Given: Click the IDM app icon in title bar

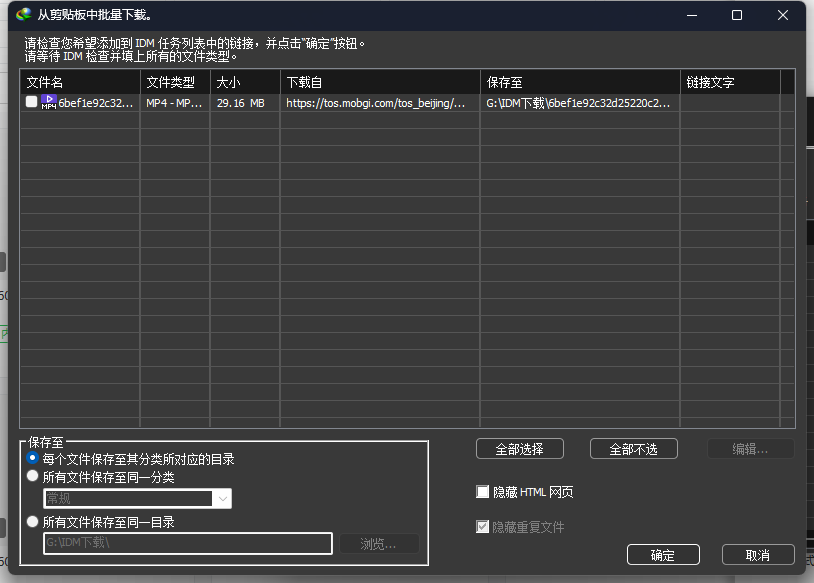Looking at the screenshot, I should point(24,15).
